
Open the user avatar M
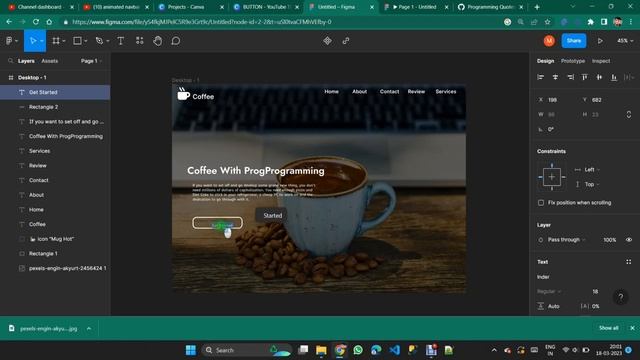(549, 41)
